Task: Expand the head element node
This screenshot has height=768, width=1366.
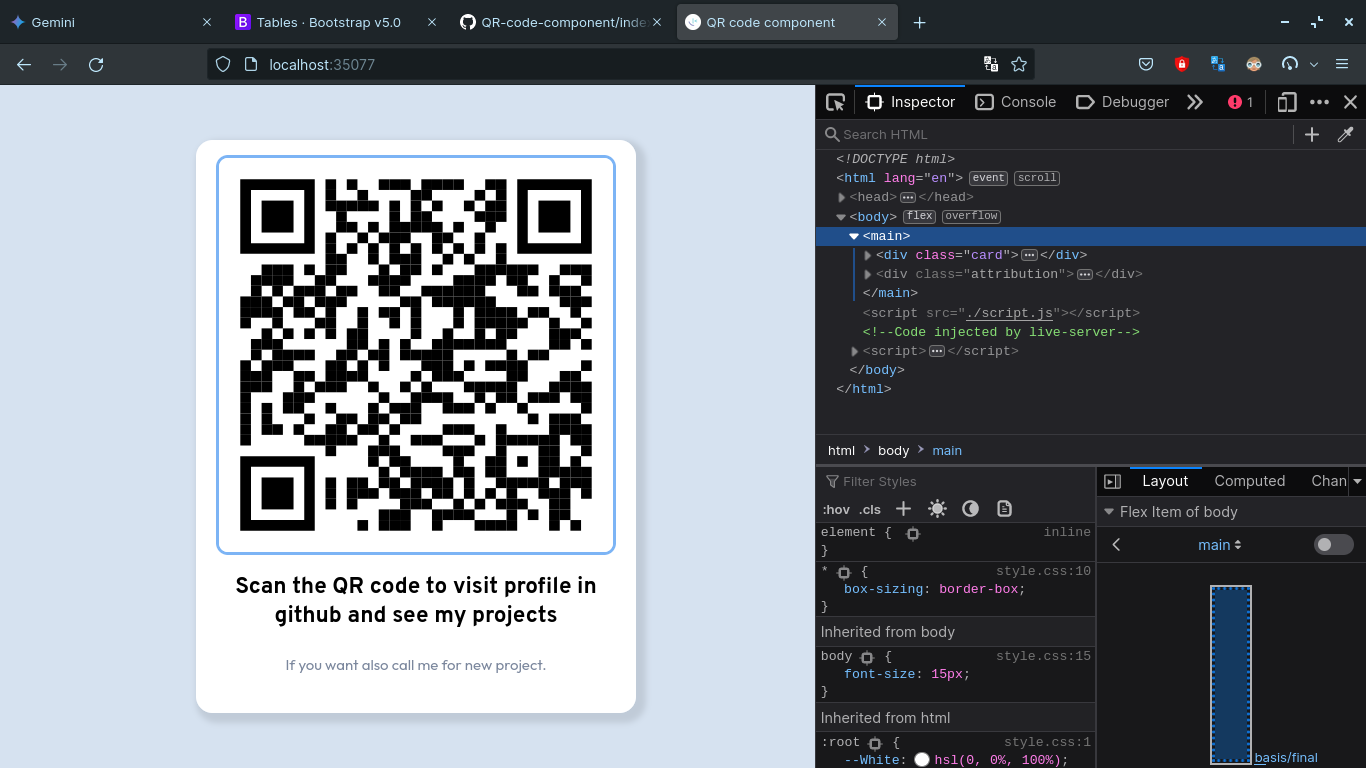Action: (x=842, y=198)
